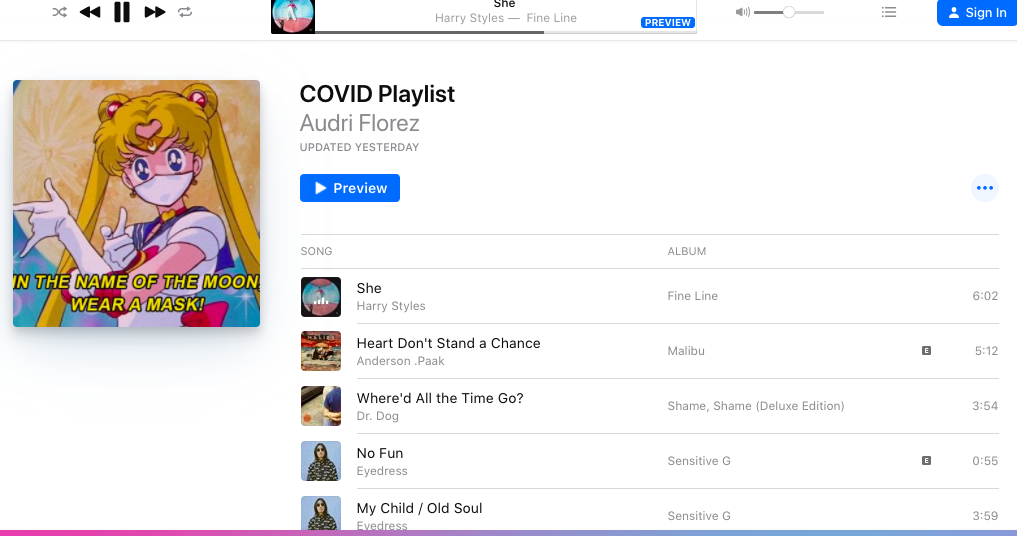The width and height of the screenshot is (1017, 536).
Task: Click the Dr. Dog artist name
Action: [x=377, y=416]
